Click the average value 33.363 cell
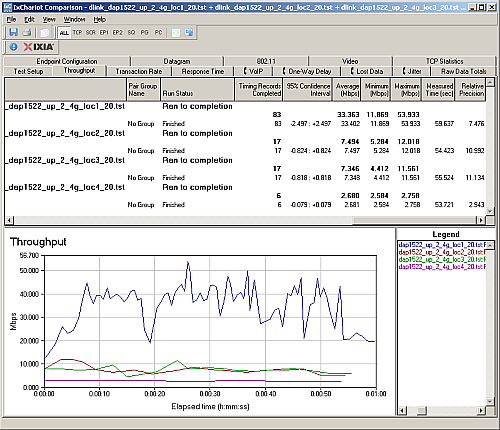This screenshot has width=500, height=430. (x=348, y=115)
